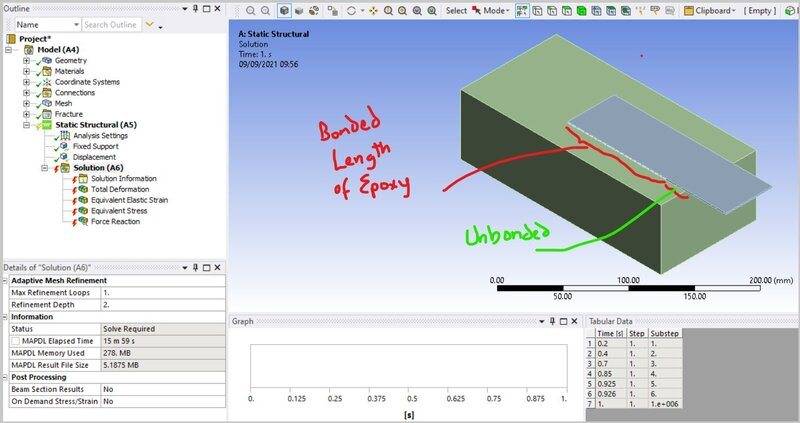800x423 pixels.
Task: Click the Fracture node icon
Action: point(46,114)
